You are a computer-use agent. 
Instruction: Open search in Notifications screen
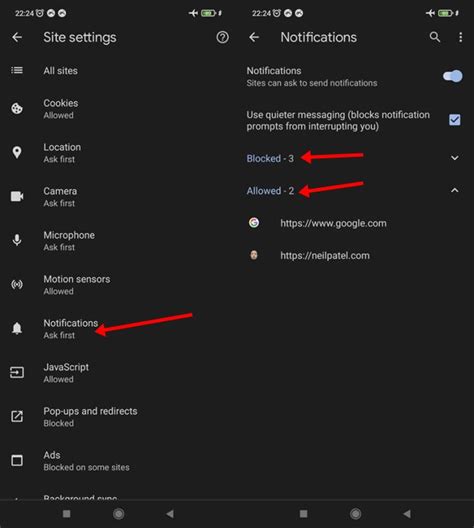tap(435, 37)
